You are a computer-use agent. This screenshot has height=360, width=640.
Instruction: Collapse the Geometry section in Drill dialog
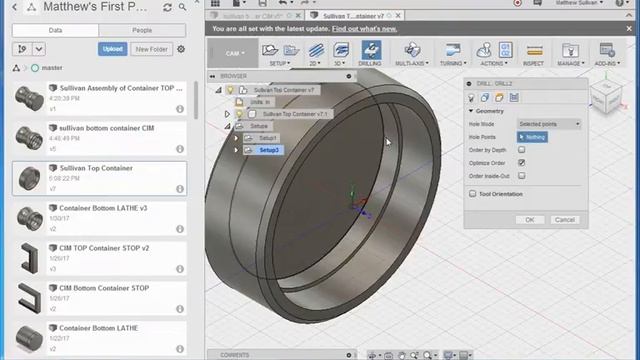coord(471,111)
